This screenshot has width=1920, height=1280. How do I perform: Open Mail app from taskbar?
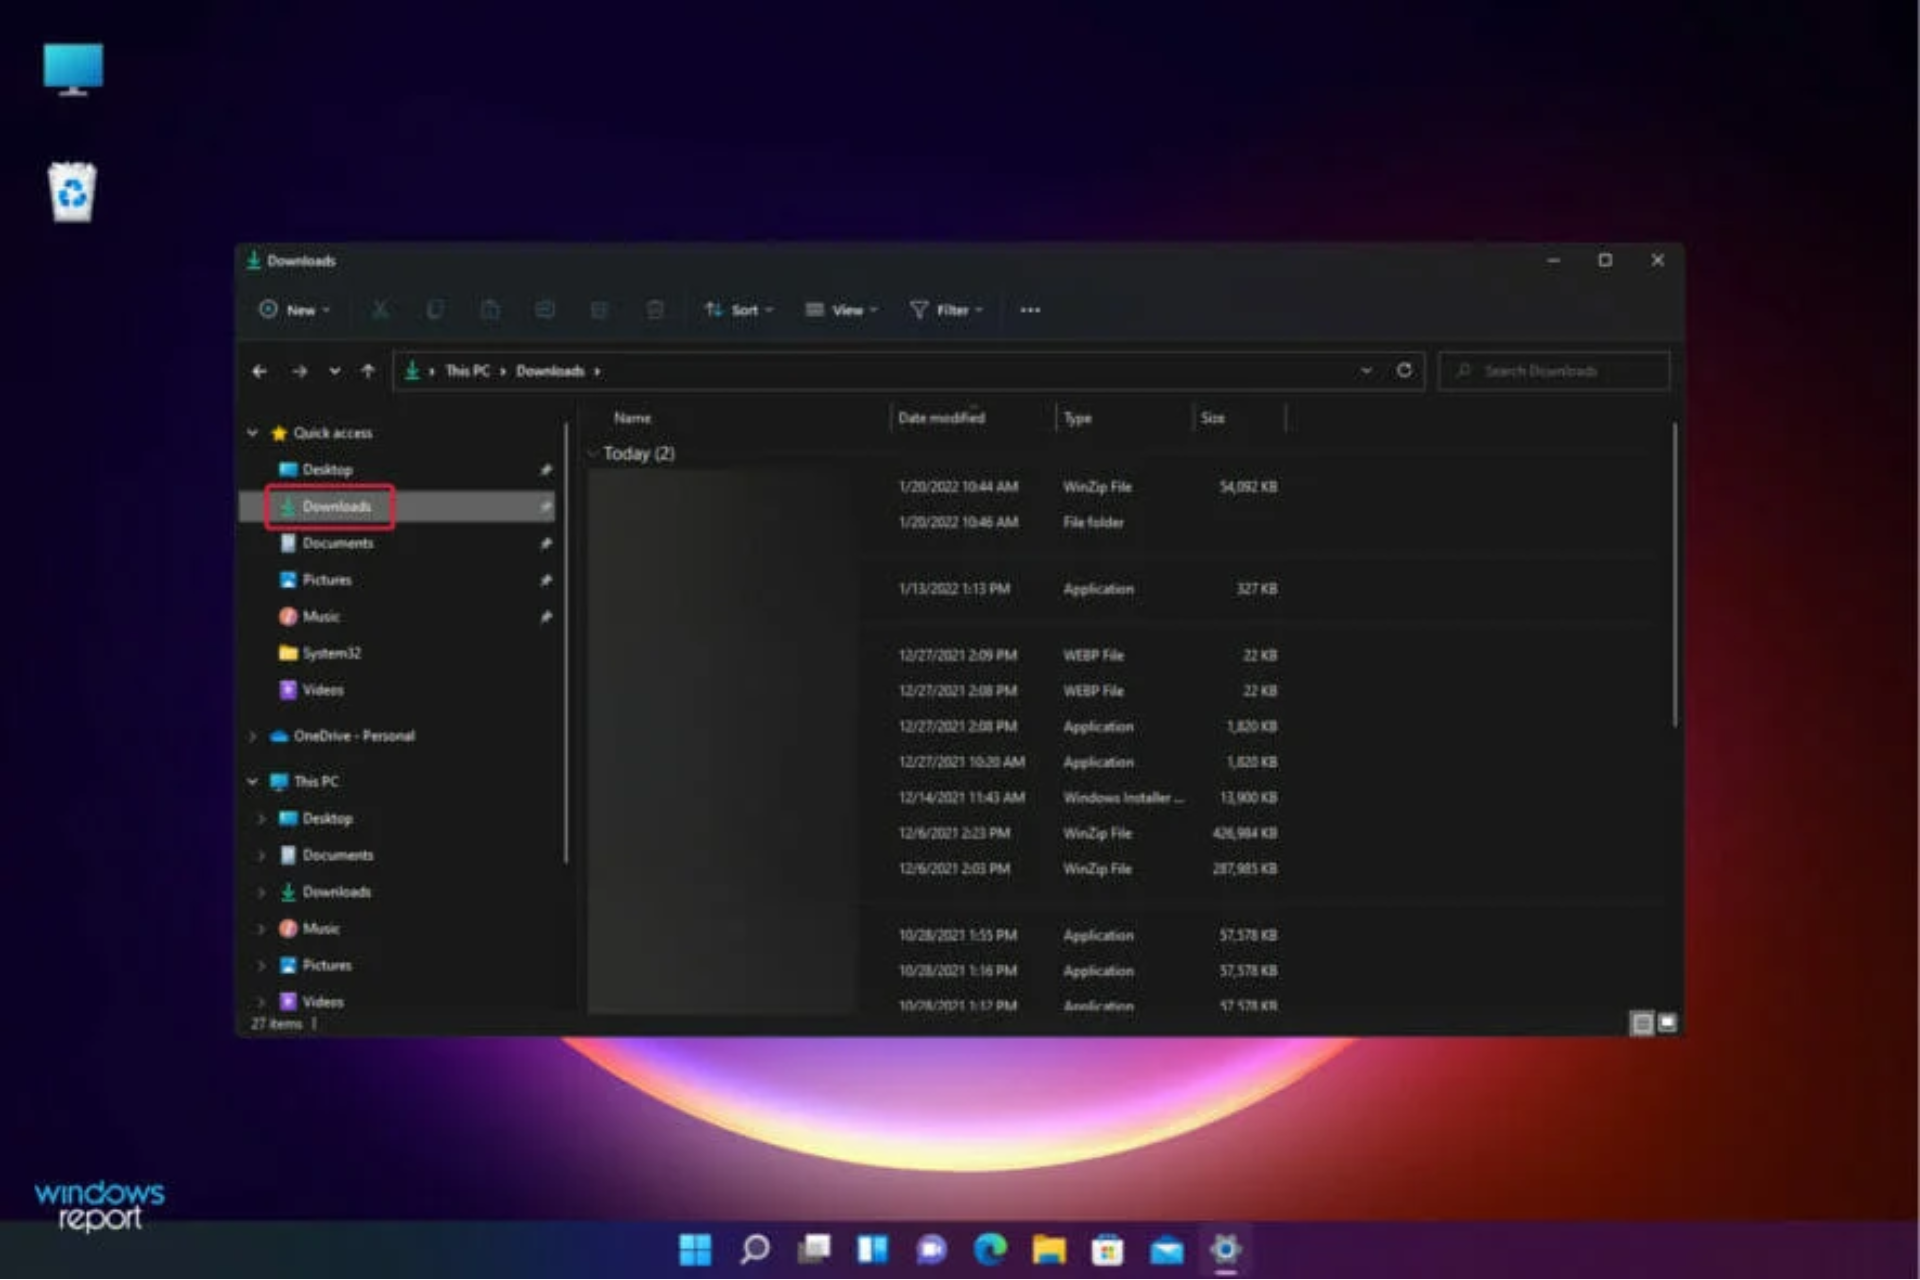tap(1167, 1249)
